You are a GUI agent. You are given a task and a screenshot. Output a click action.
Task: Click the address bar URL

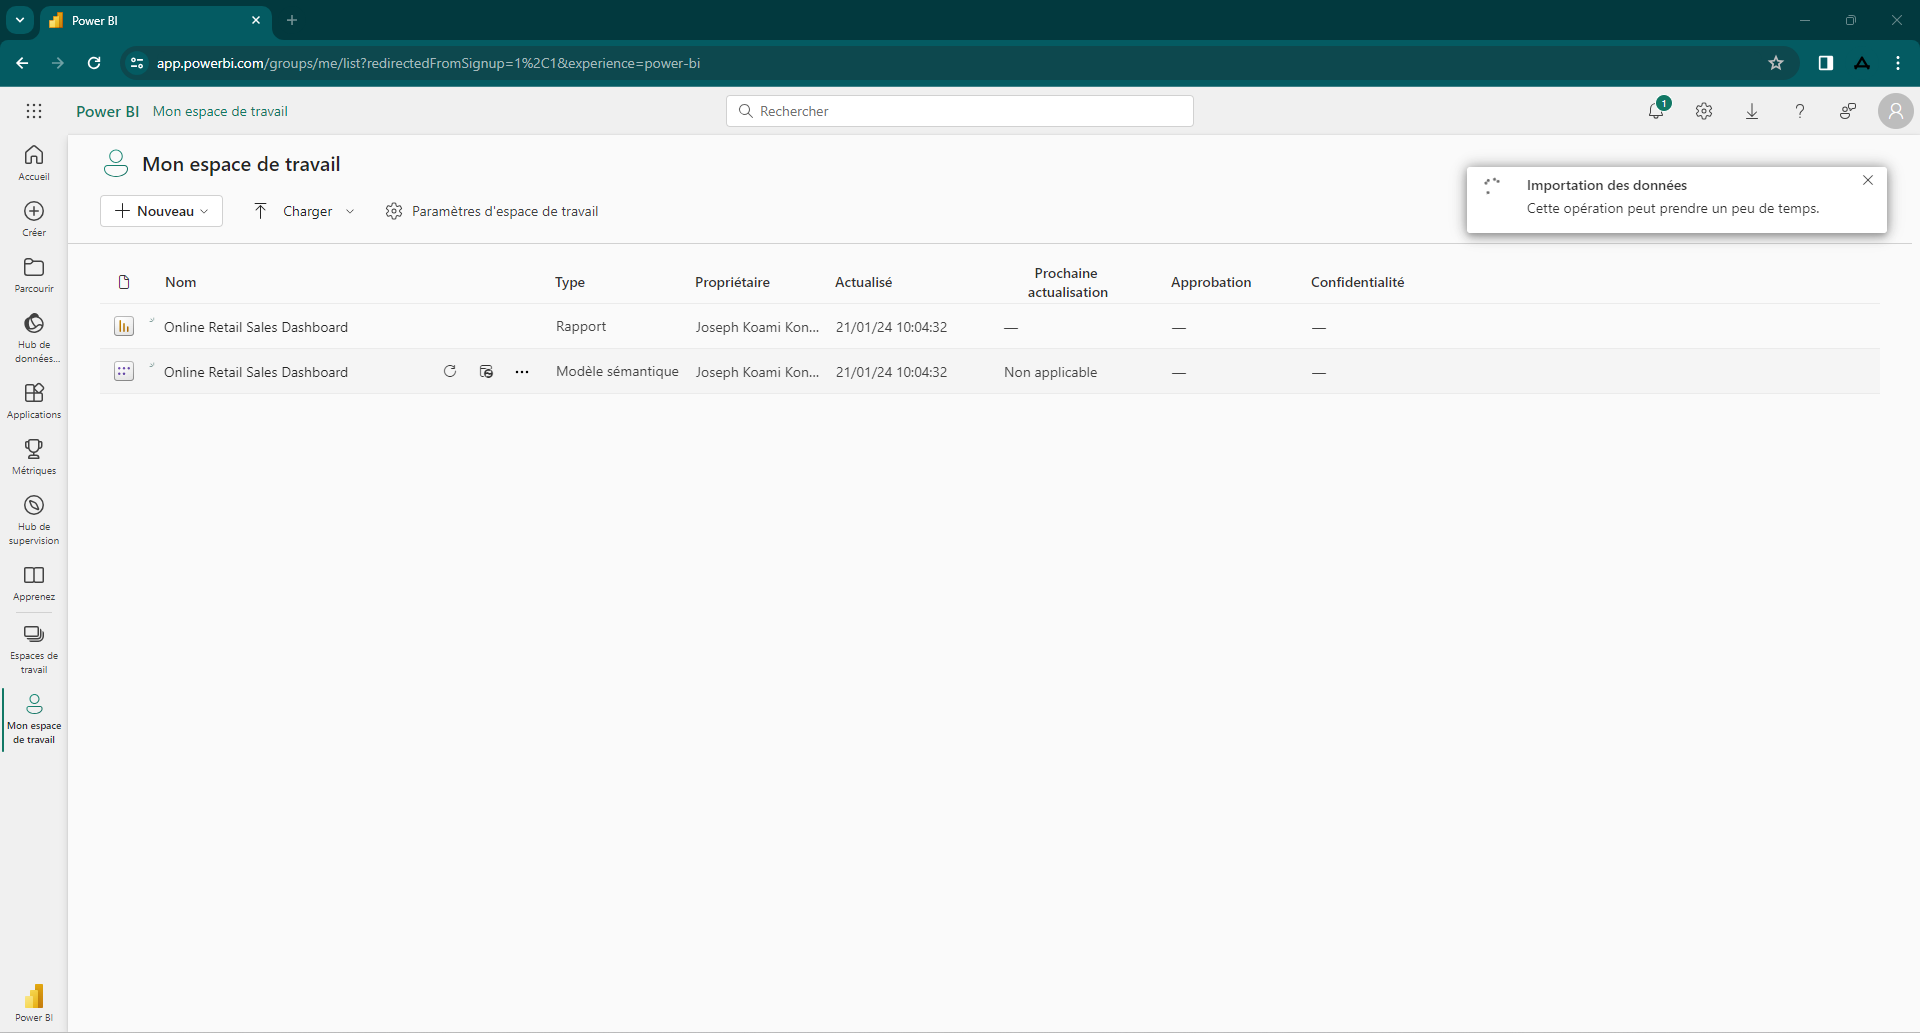pyautogui.click(x=428, y=63)
